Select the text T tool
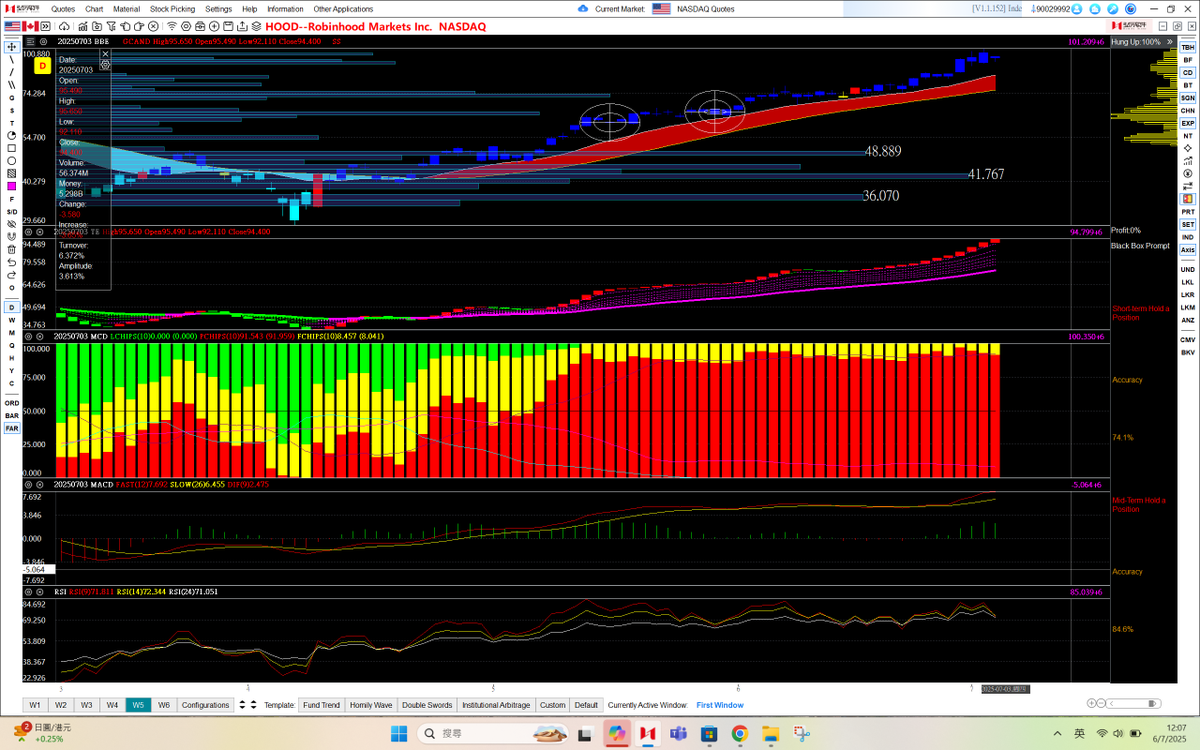 coord(12,123)
